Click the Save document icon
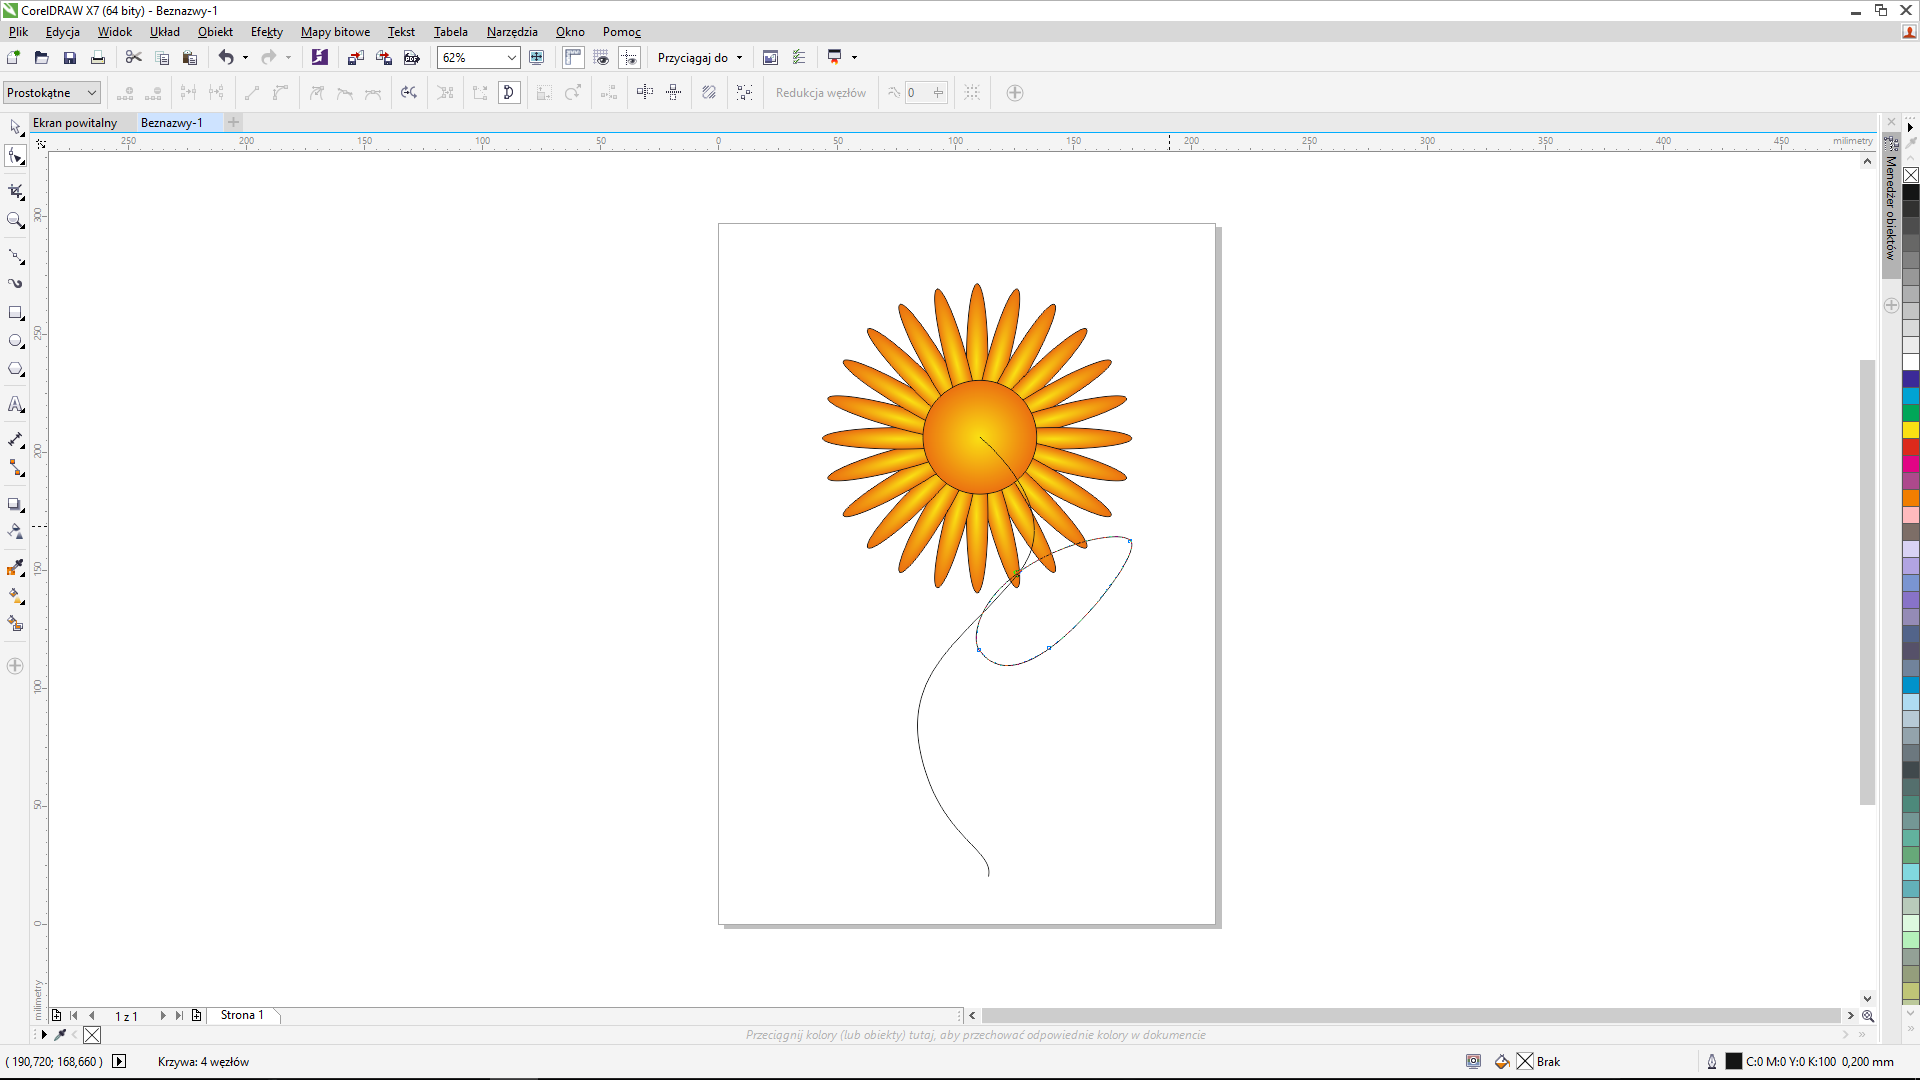Screen dimensions: 1920x1080 69,58
